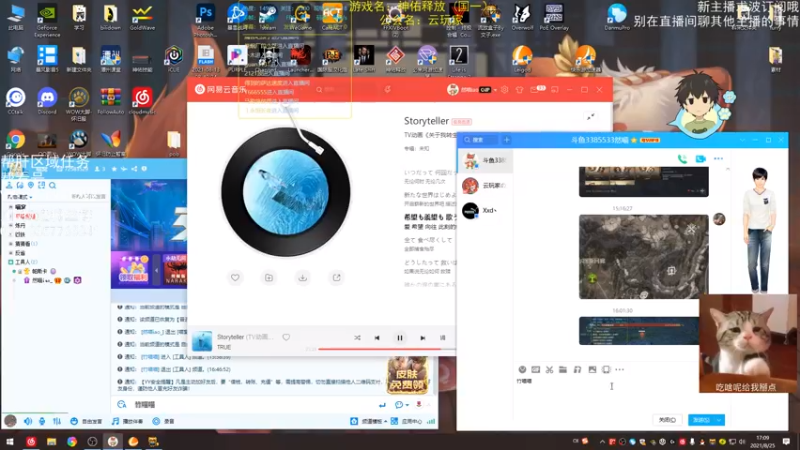Open the album cover thumbnail in player bar
This screenshot has width=800, height=450.
(202, 341)
